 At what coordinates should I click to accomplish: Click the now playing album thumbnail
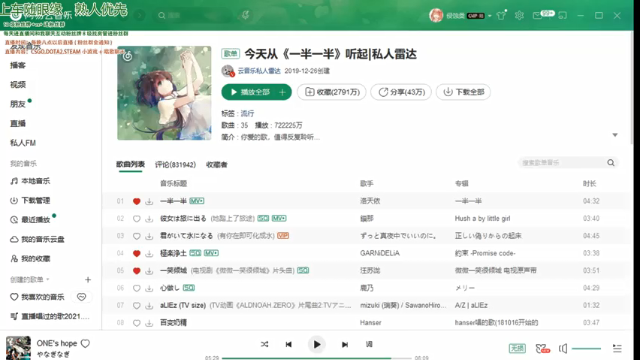click(18, 348)
